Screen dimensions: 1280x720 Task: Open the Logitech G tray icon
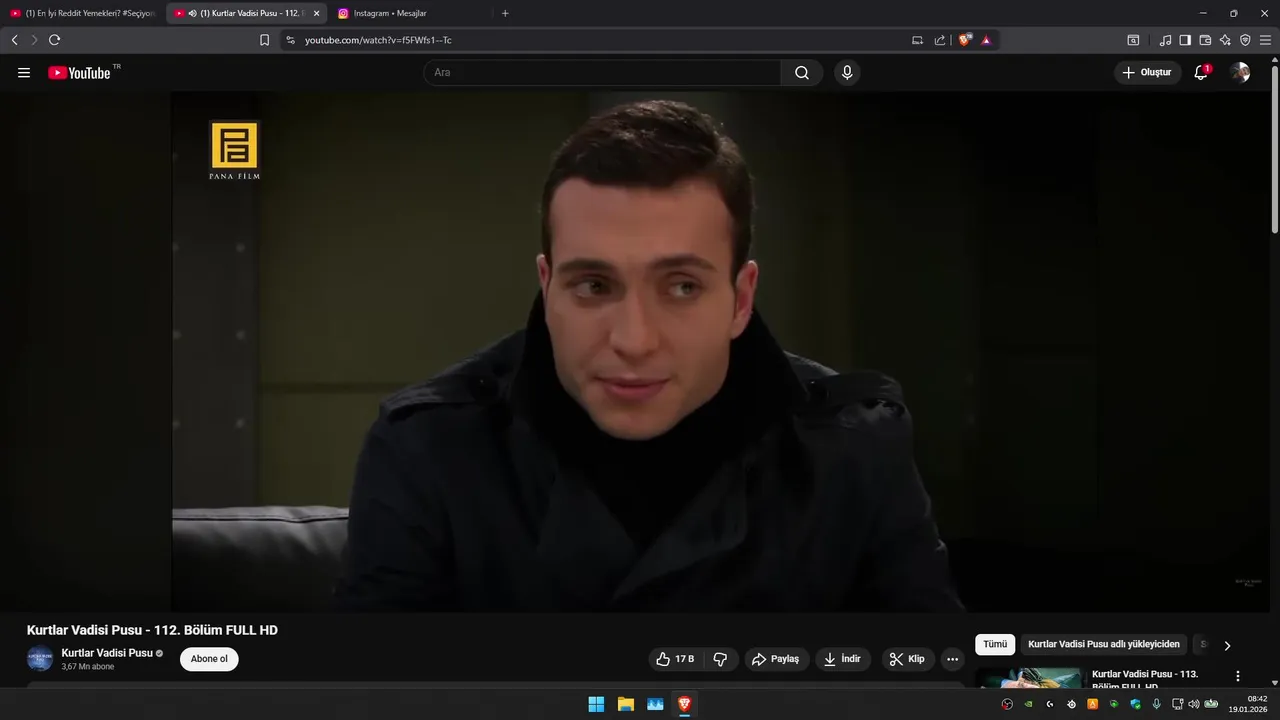tap(1050, 704)
